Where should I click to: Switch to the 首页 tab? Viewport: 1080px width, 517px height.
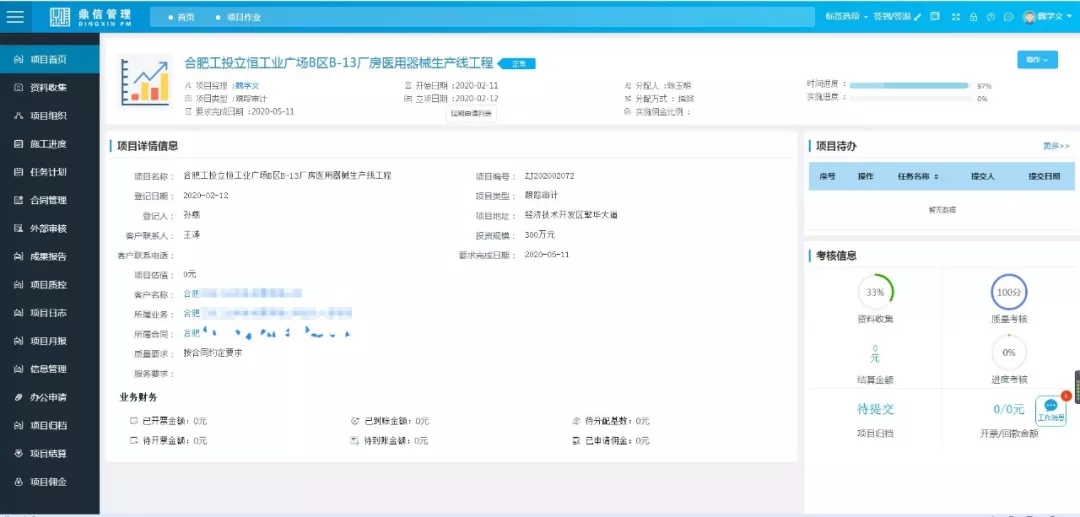[182, 17]
